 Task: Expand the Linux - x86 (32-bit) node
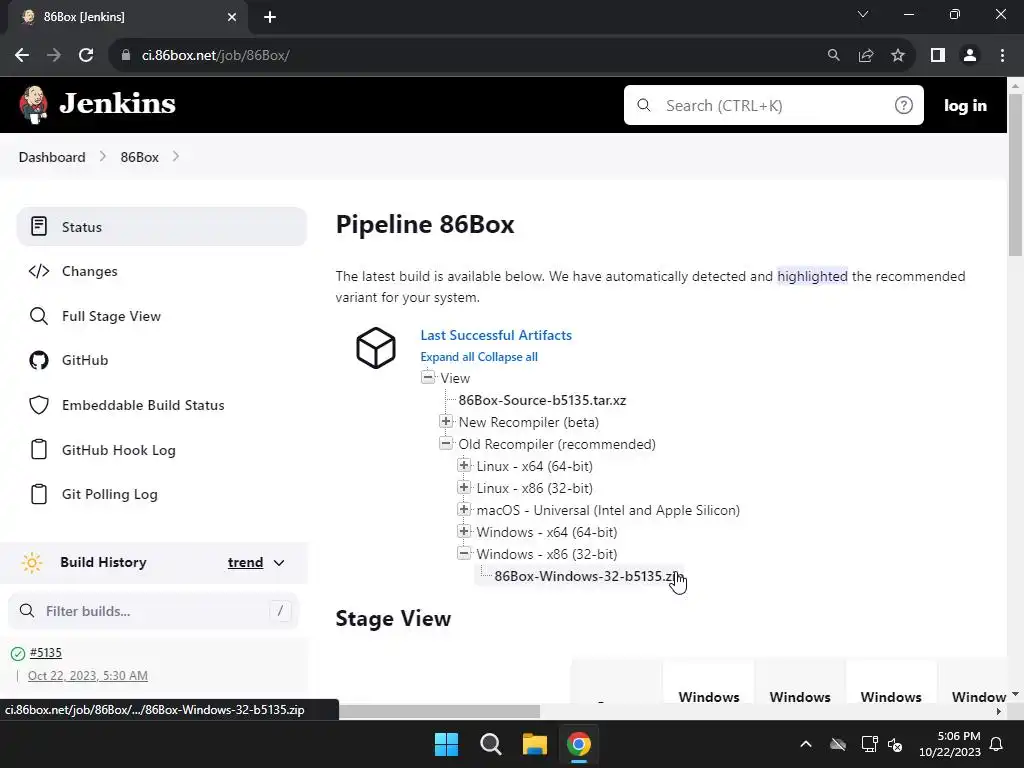tap(464, 487)
